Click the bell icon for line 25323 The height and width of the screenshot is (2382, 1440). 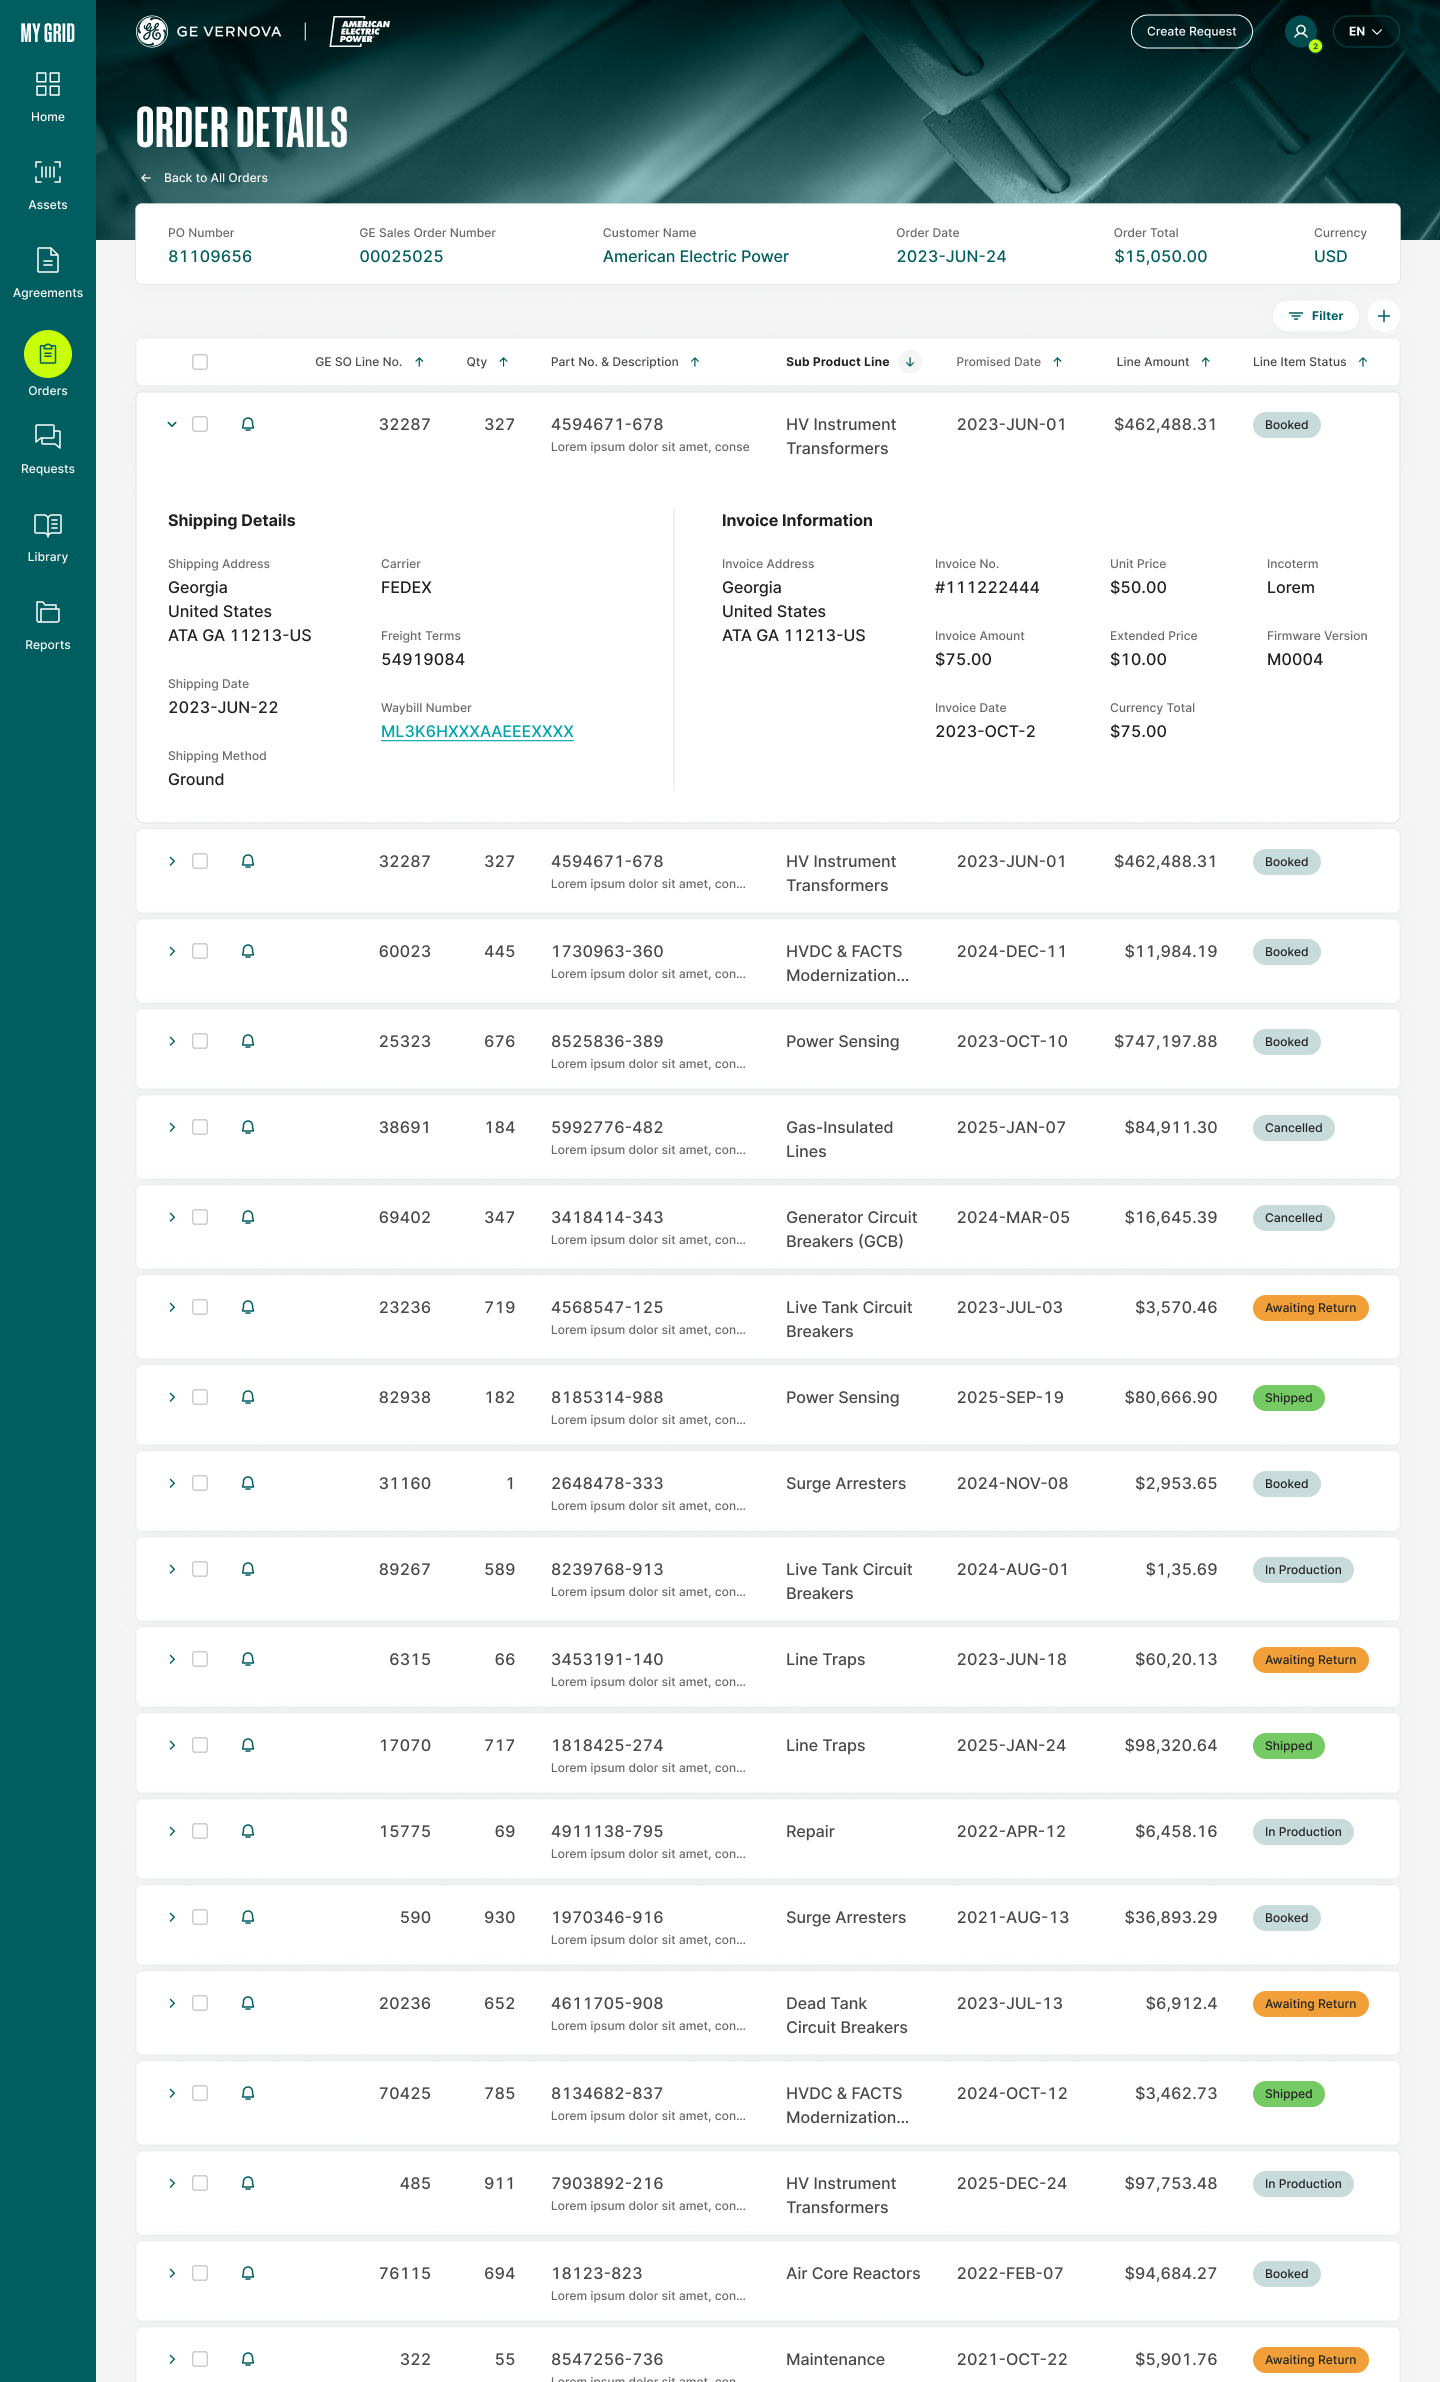[x=248, y=1041]
